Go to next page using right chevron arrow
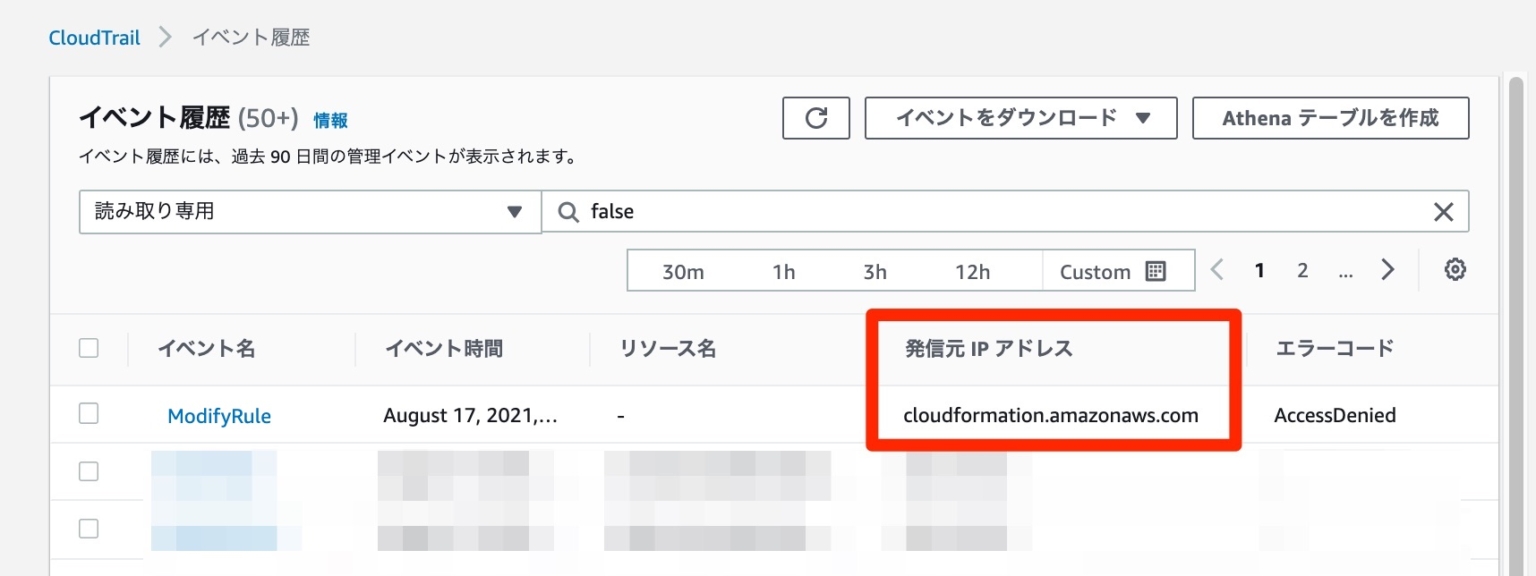 (1388, 269)
